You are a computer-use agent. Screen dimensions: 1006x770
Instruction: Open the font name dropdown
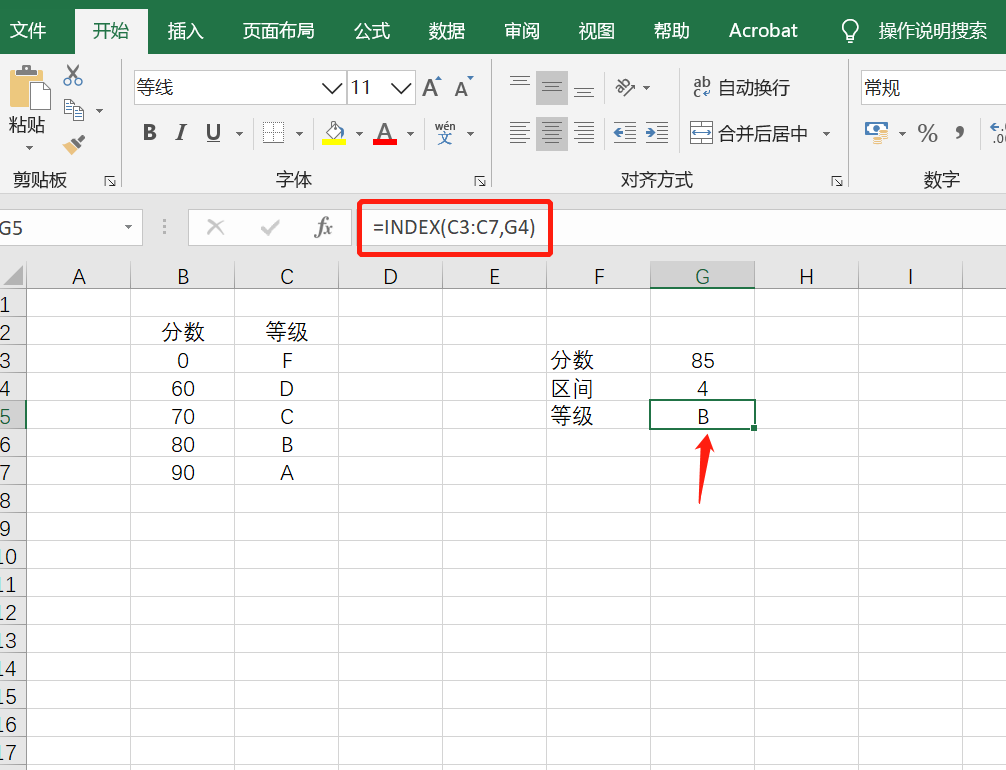click(x=333, y=88)
